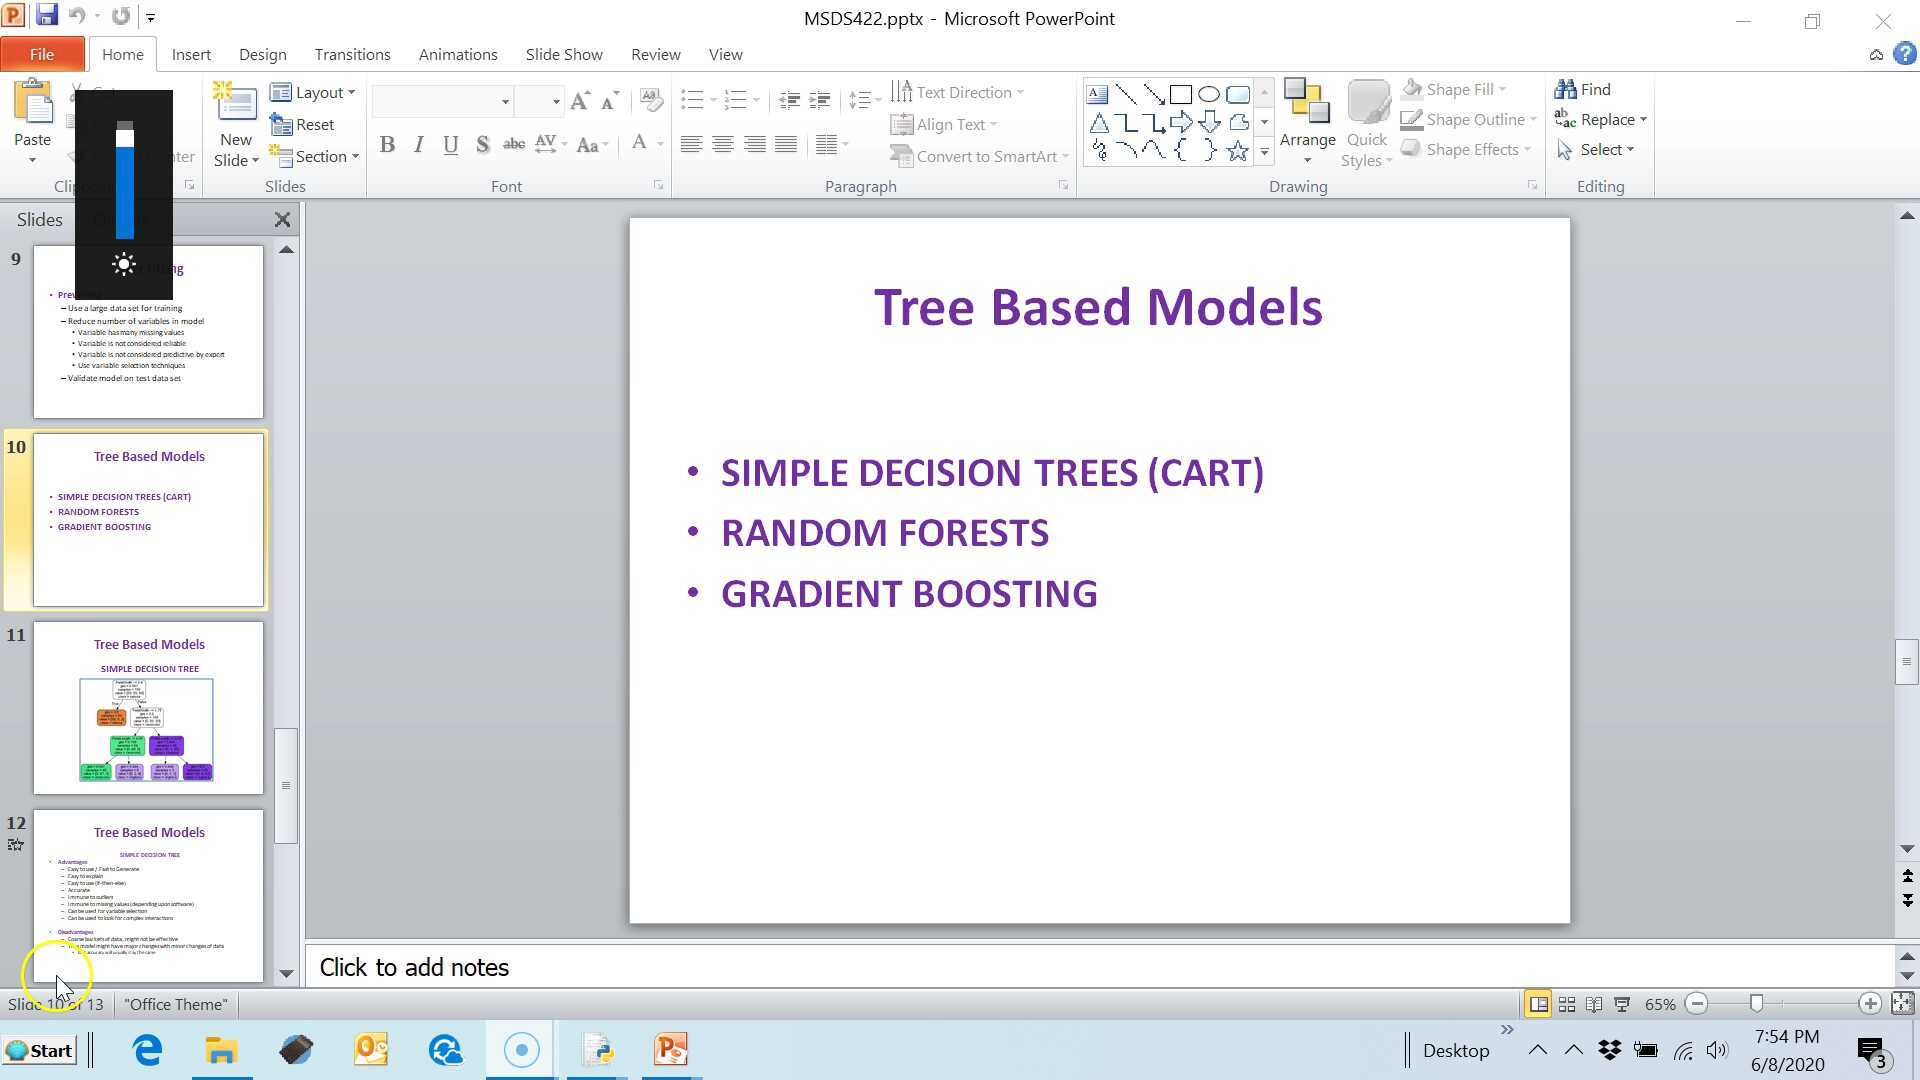Switch to Normal view in status bar

tap(1537, 1004)
